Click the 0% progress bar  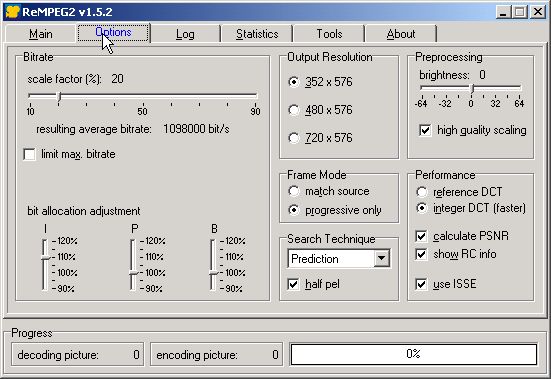coord(414,354)
